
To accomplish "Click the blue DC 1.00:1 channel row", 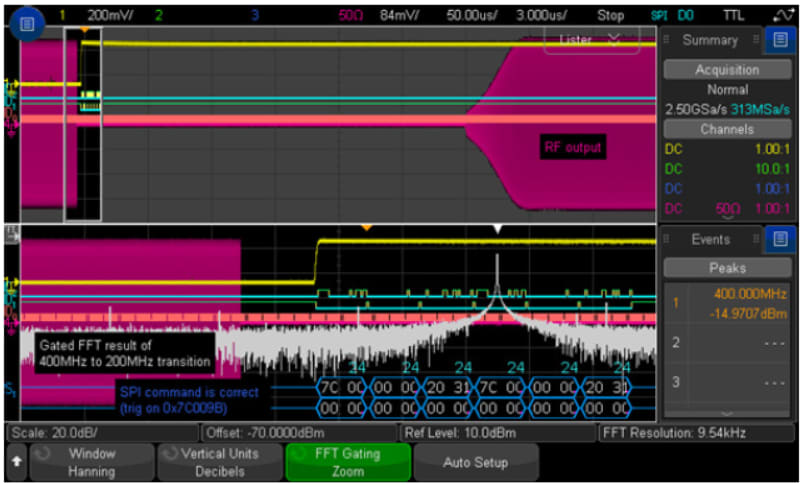I will (x=727, y=188).
